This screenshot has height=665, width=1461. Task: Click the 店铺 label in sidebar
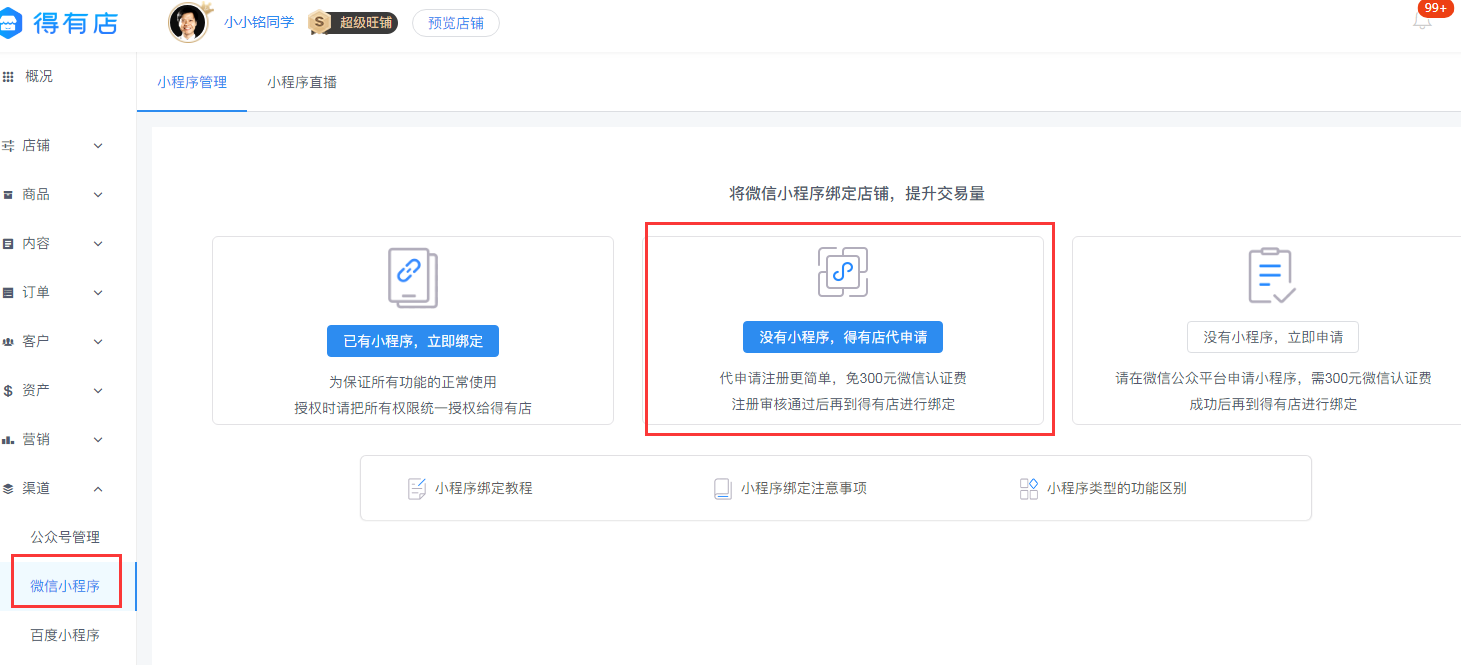point(36,146)
